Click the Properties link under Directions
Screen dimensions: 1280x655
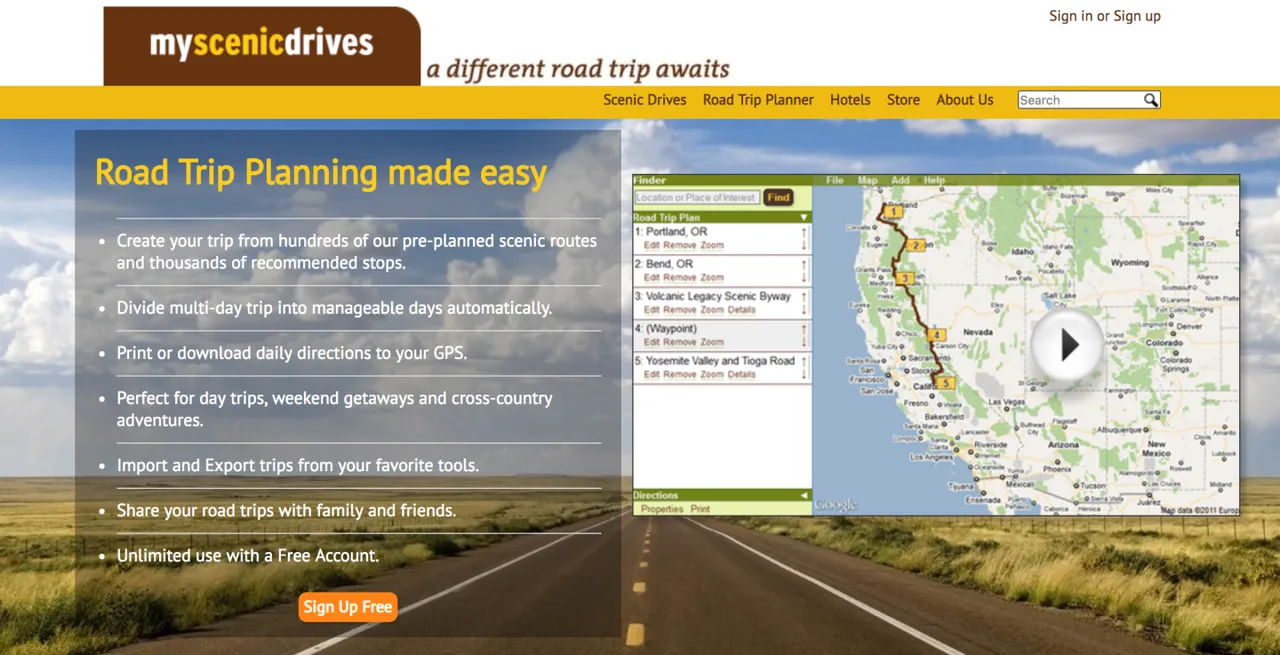pyautogui.click(x=662, y=509)
